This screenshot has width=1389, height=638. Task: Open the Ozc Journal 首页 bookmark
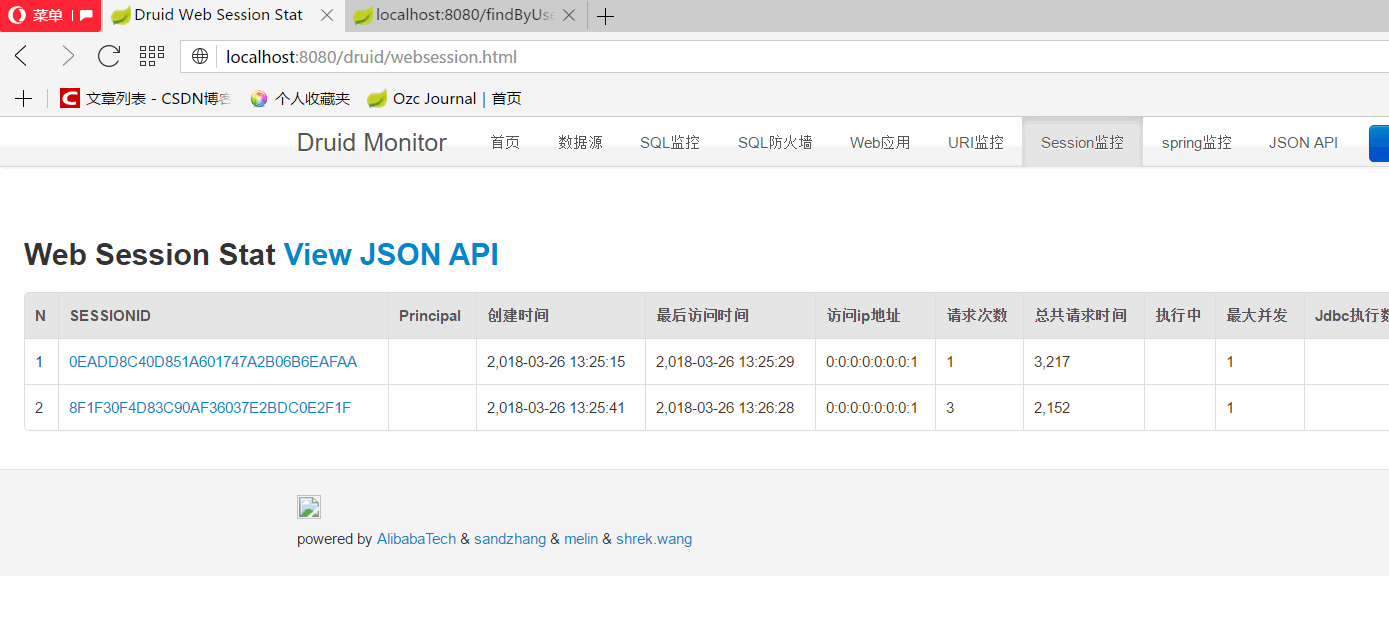(444, 98)
